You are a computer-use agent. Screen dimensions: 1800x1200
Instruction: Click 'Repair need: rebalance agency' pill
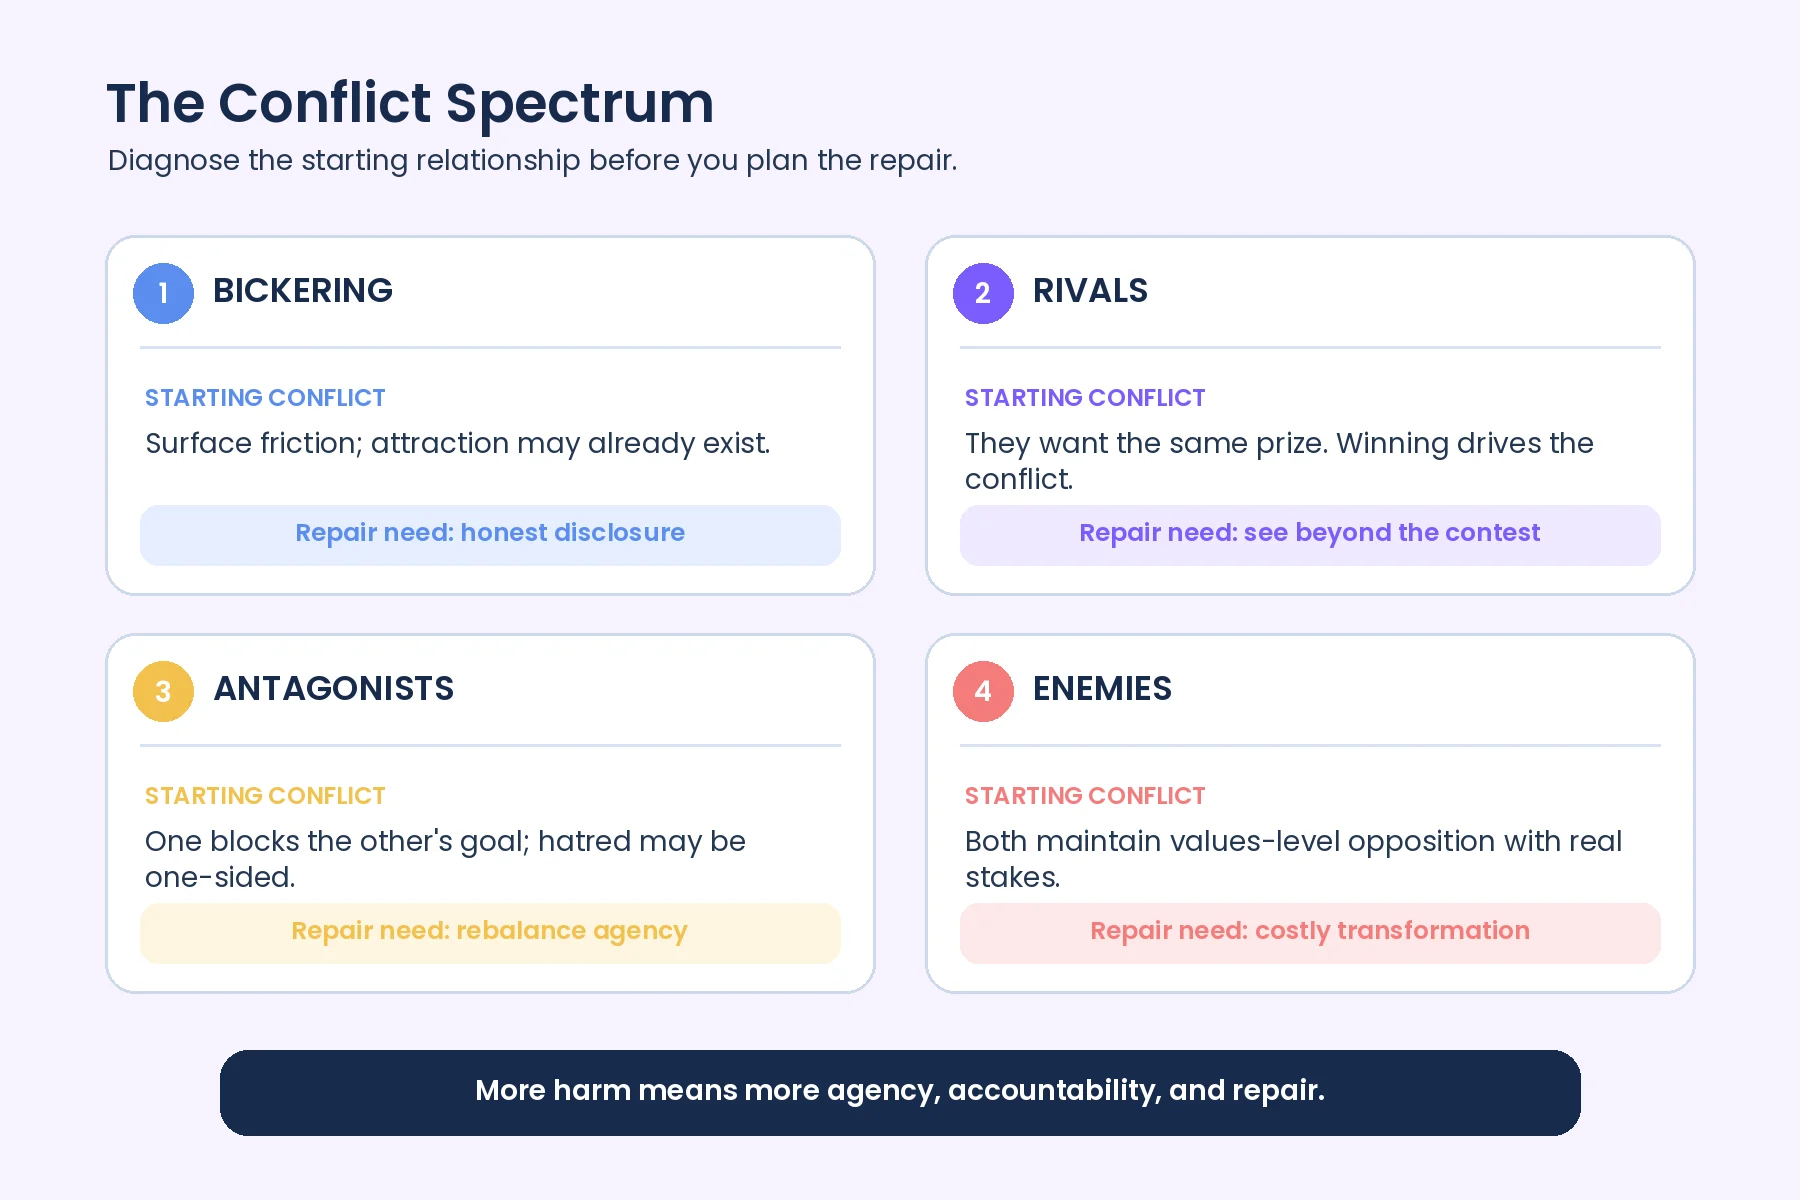click(x=490, y=933)
